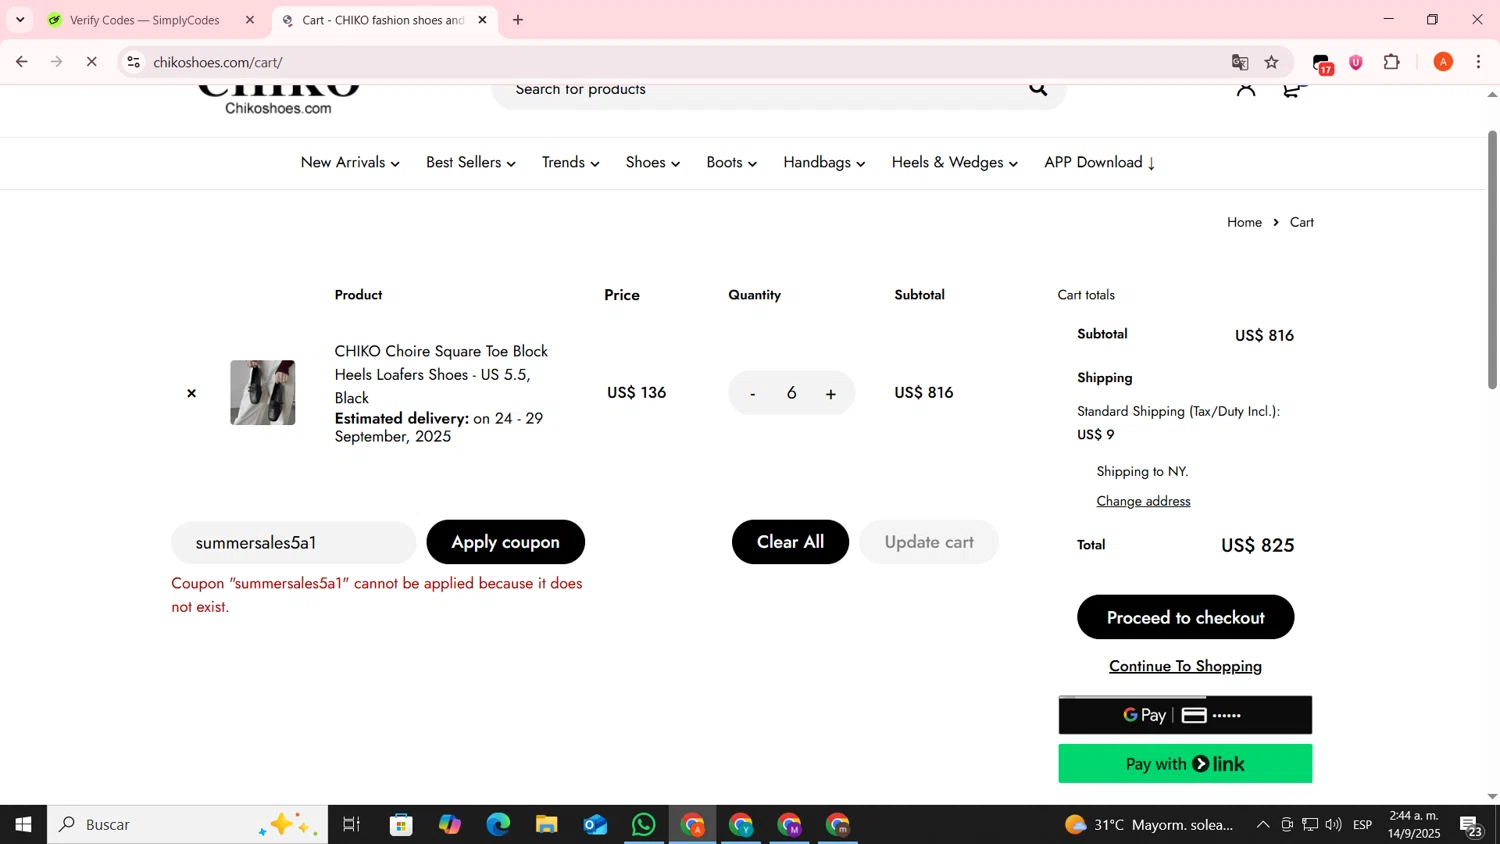Open the APP Download menu item
Image resolution: width=1500 pixels, height=844 pixels.
click(1100, 162)
